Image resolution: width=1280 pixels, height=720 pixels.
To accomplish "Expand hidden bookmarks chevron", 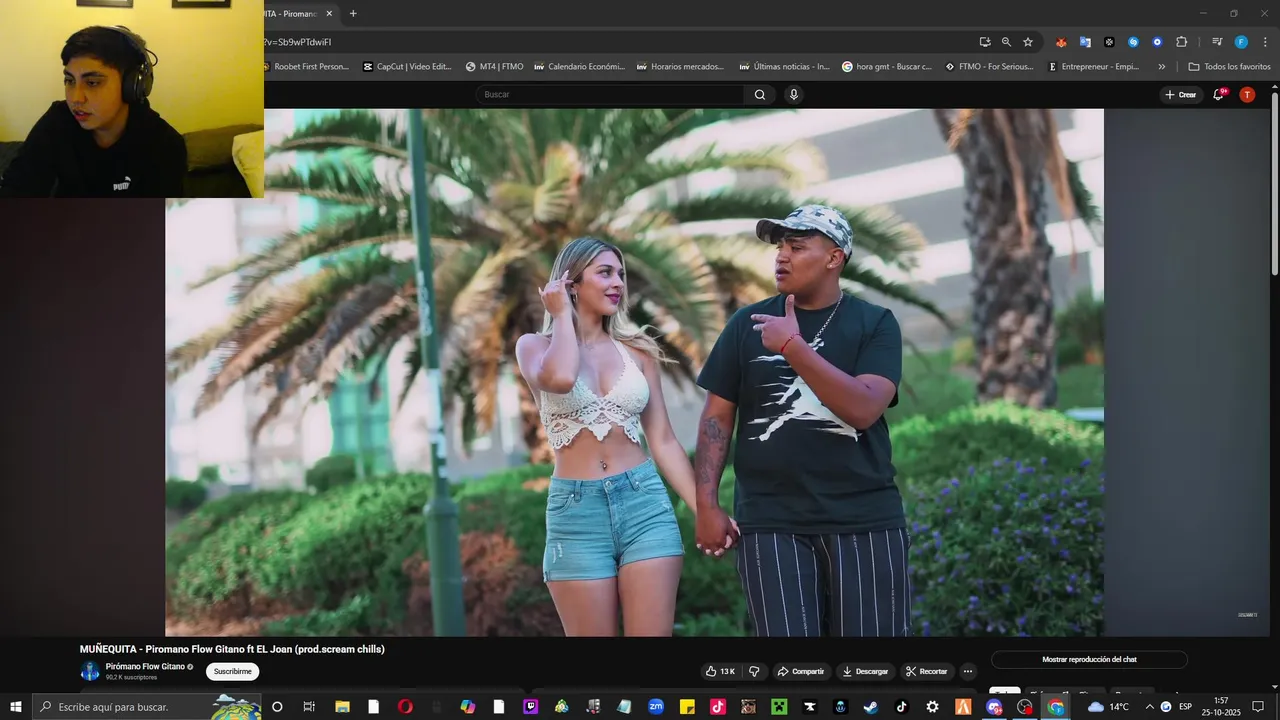I will tap(1161, 67).
